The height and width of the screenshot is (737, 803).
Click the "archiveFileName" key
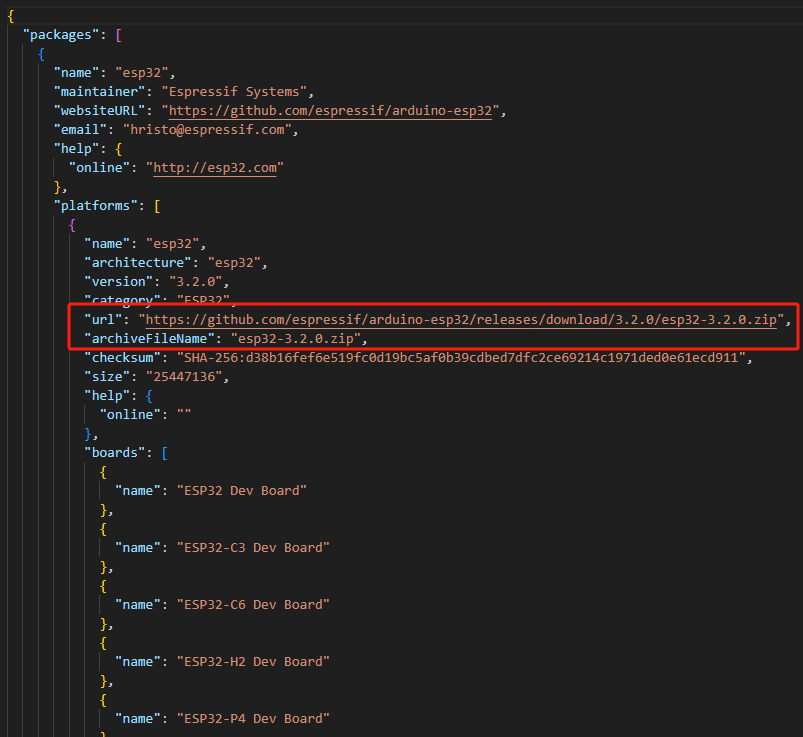[150, 339]
